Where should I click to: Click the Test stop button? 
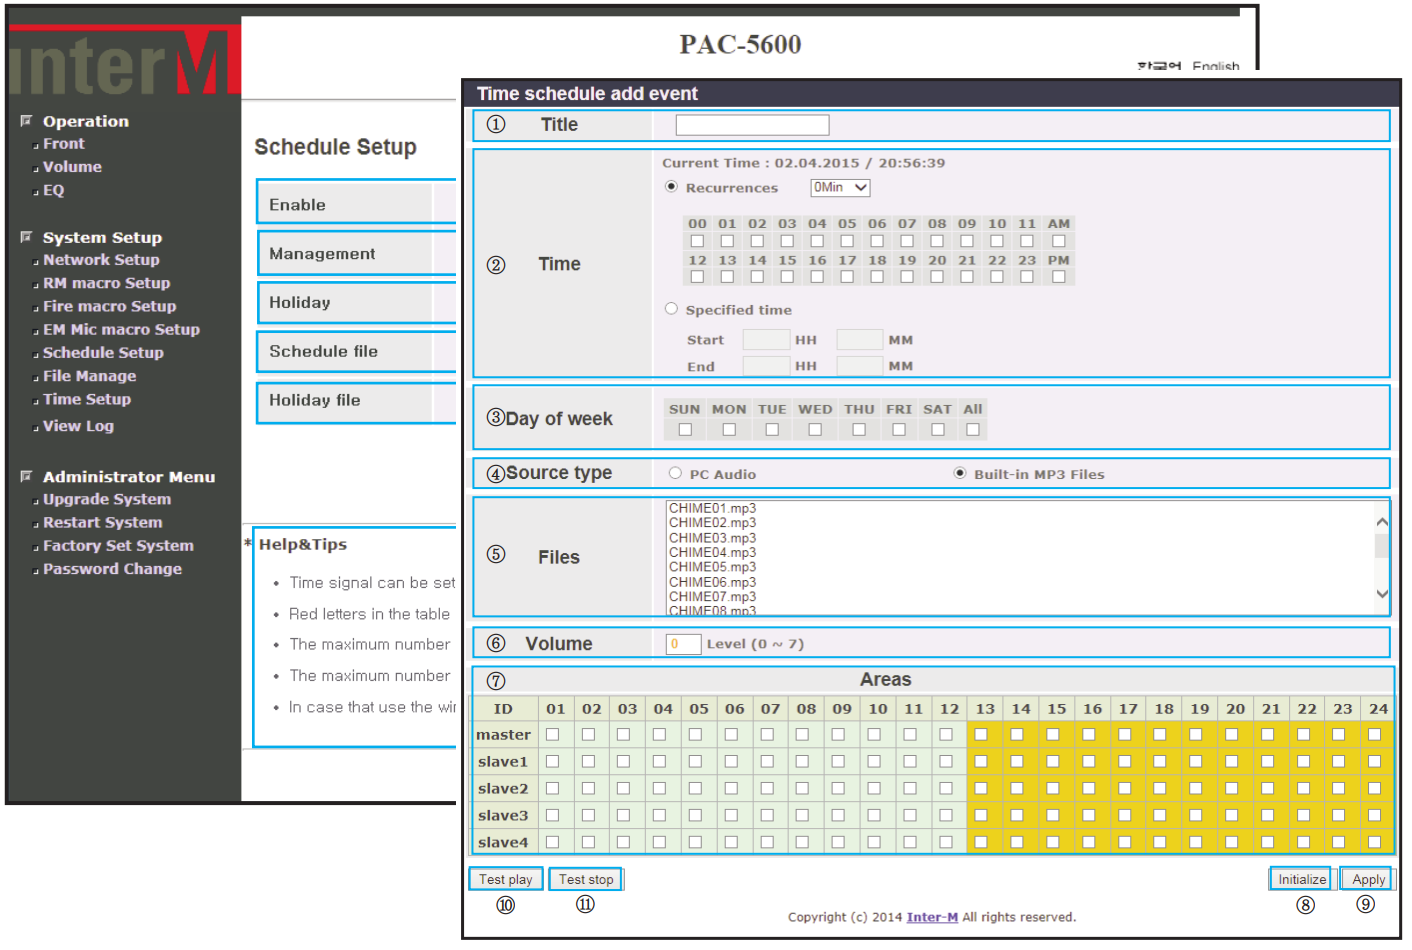[x=586, y=879]
